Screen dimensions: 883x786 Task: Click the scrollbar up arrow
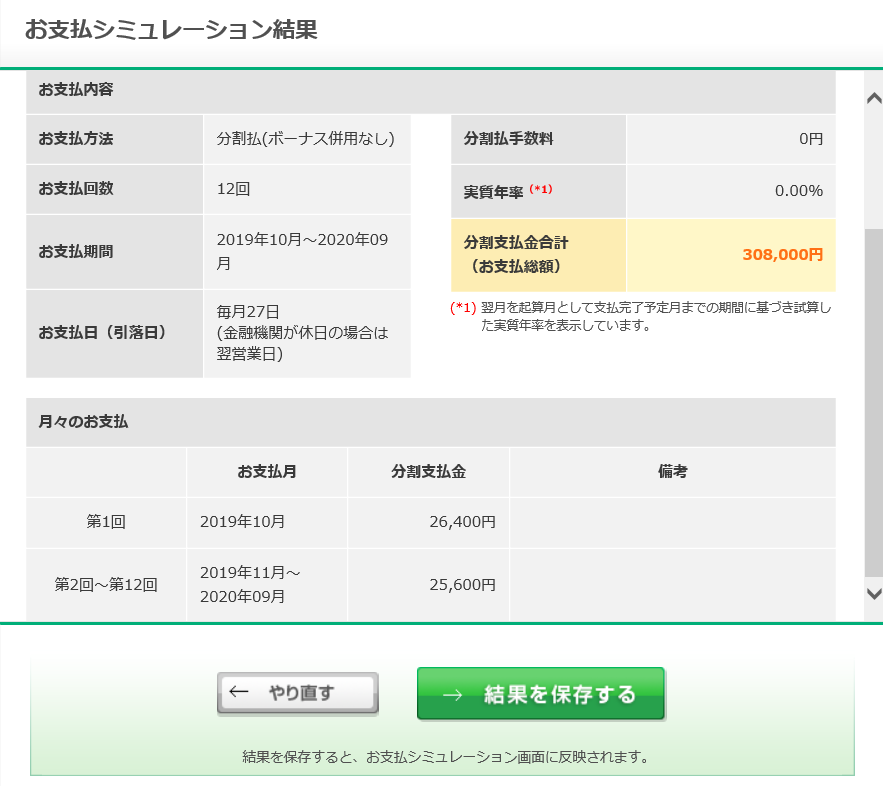point(873,98)
